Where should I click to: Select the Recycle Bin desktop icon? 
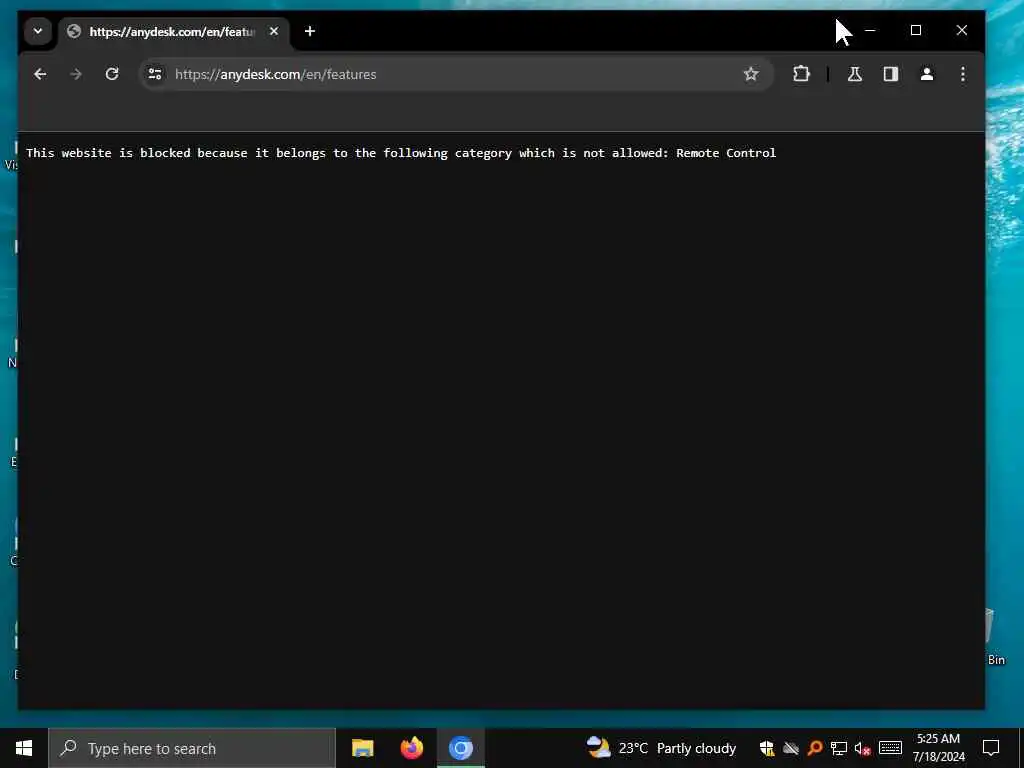point(994,637)
